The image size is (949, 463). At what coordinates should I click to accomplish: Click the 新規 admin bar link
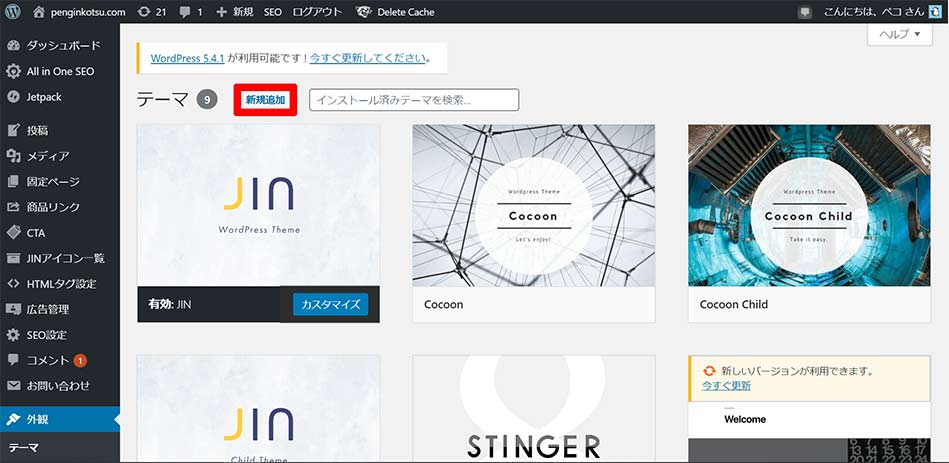point(243,11)
